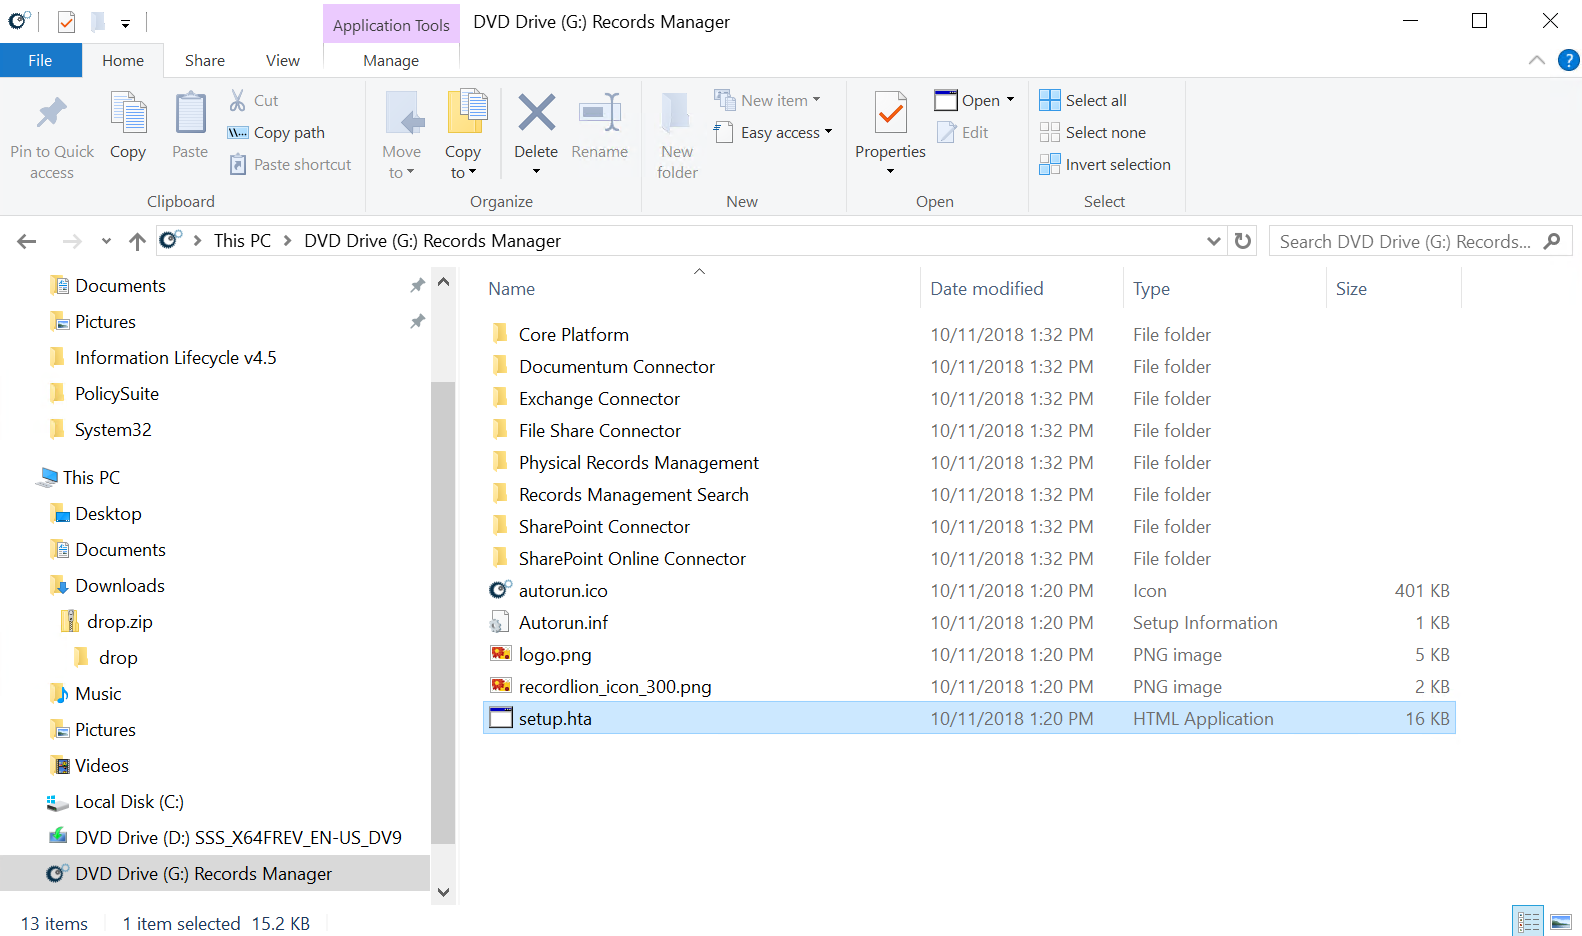The width and height of the screenshot is (1582, 936).
Task: Expand the Easy access dropdown
Action: point(786,132)
